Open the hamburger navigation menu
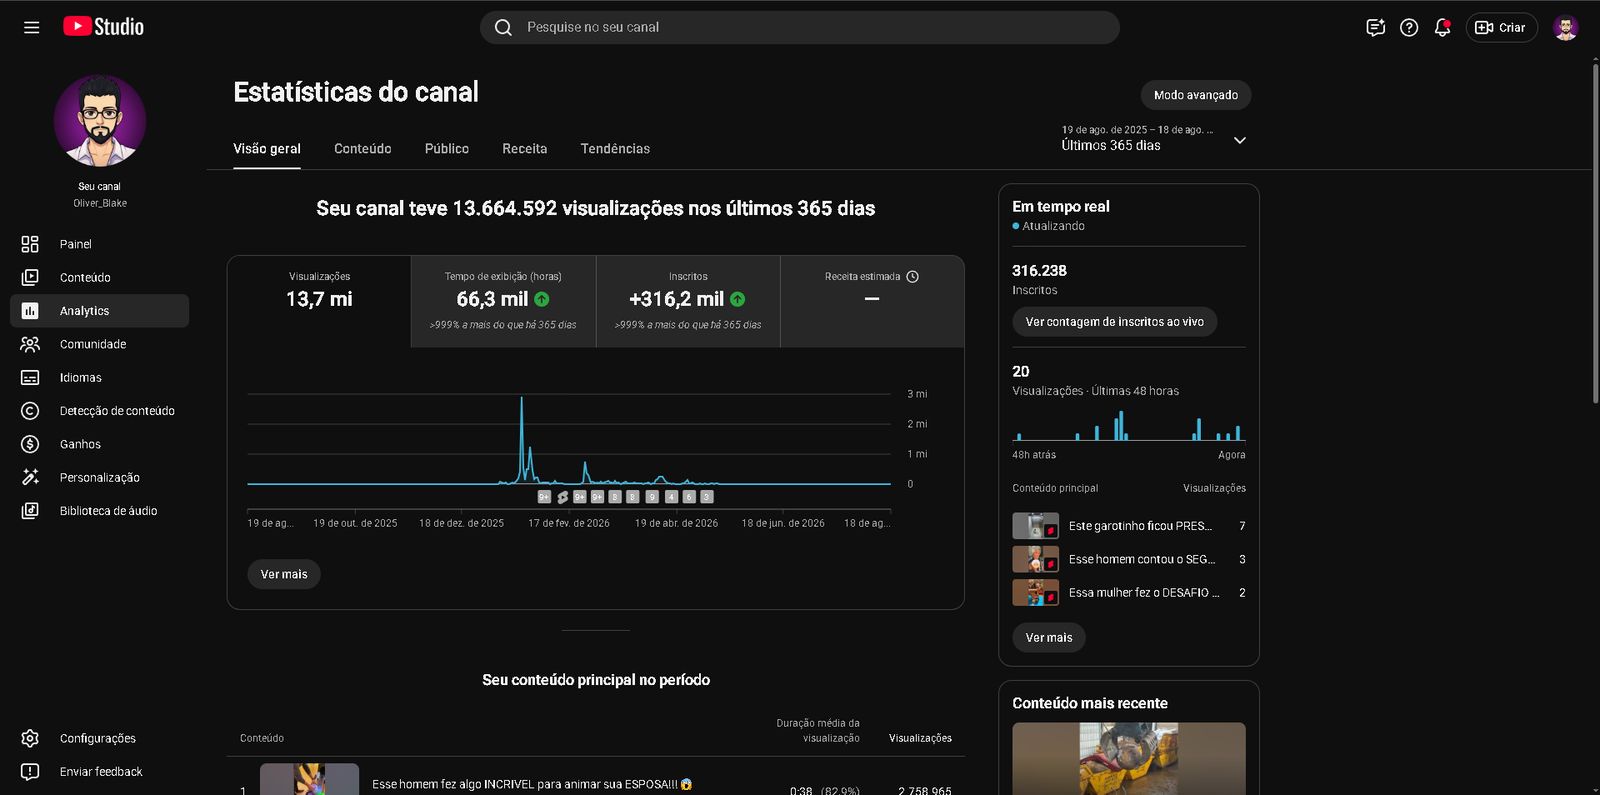This screenshot has height=795, width=1600. [x=31, y=27]
